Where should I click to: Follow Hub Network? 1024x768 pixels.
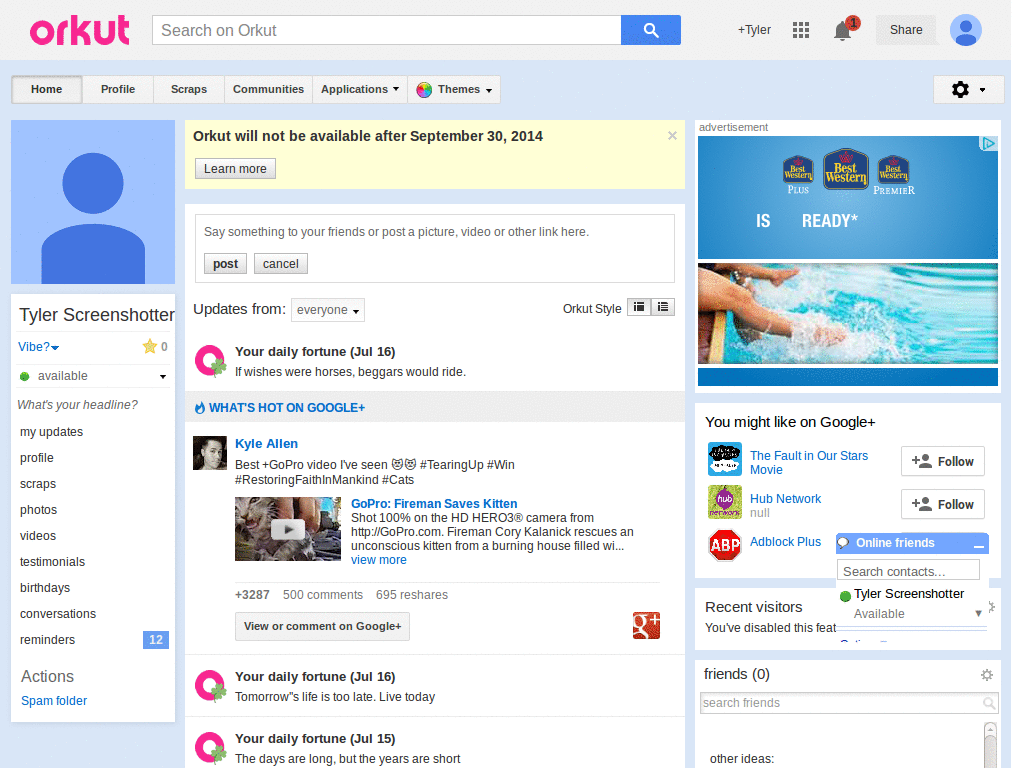942,504
